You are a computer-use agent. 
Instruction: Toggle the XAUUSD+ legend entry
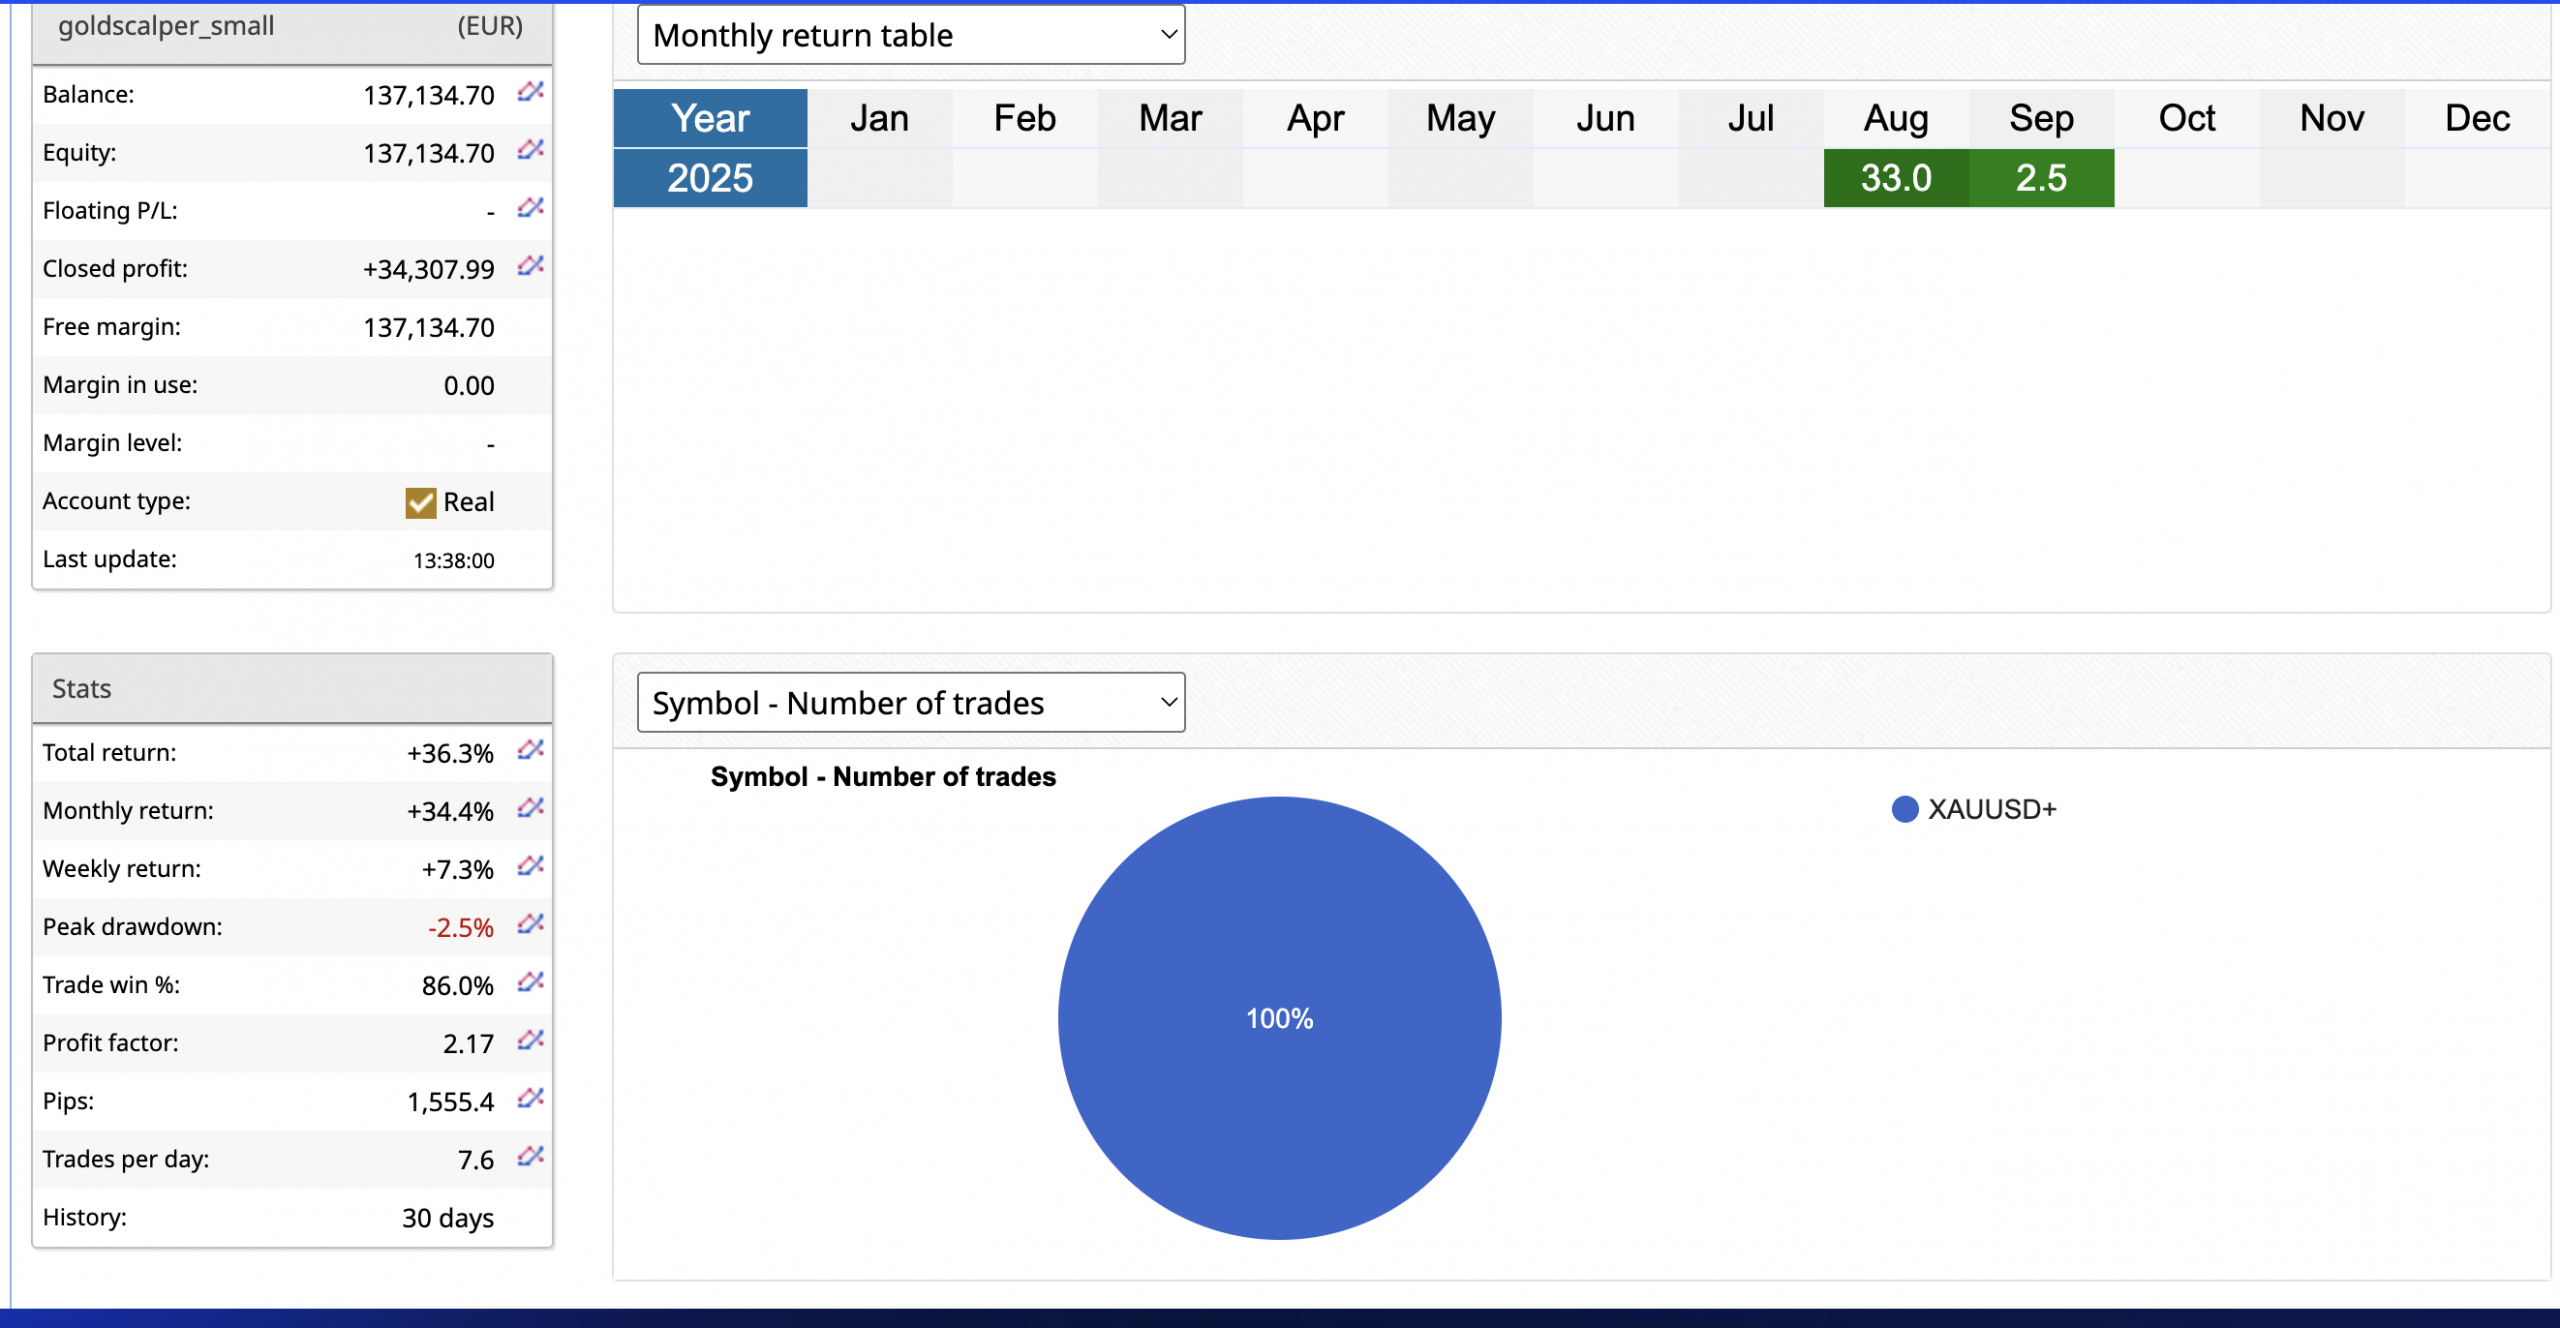point(1975,809)
